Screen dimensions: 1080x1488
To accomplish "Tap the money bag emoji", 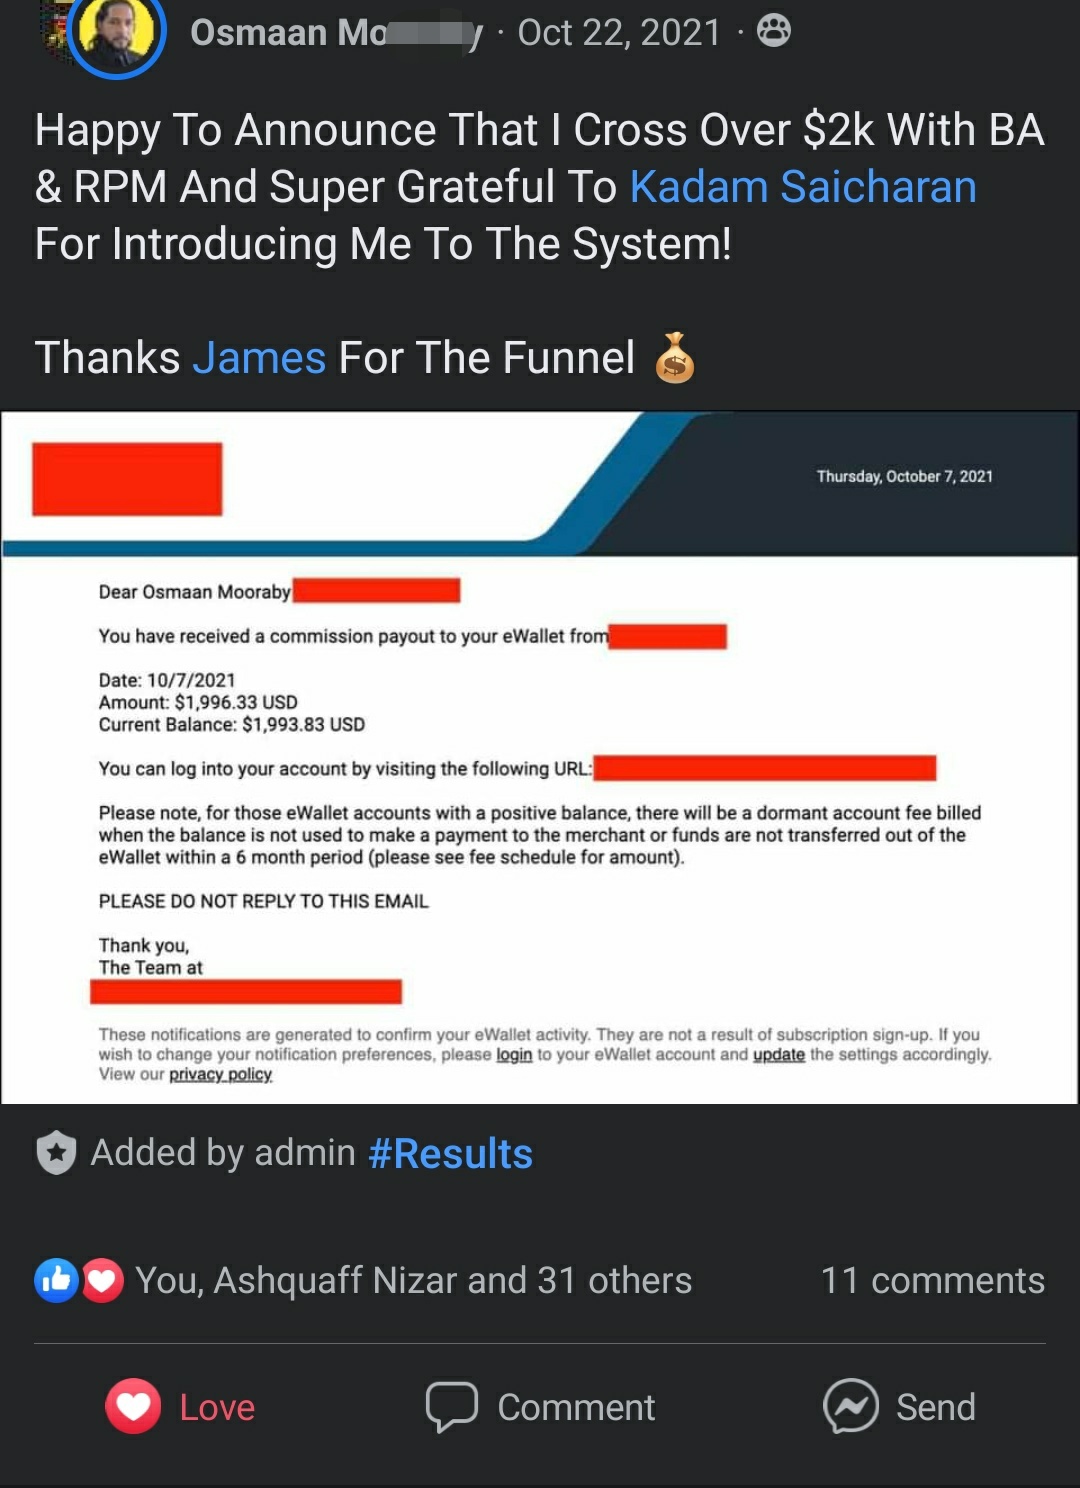I will coord(675,358).
